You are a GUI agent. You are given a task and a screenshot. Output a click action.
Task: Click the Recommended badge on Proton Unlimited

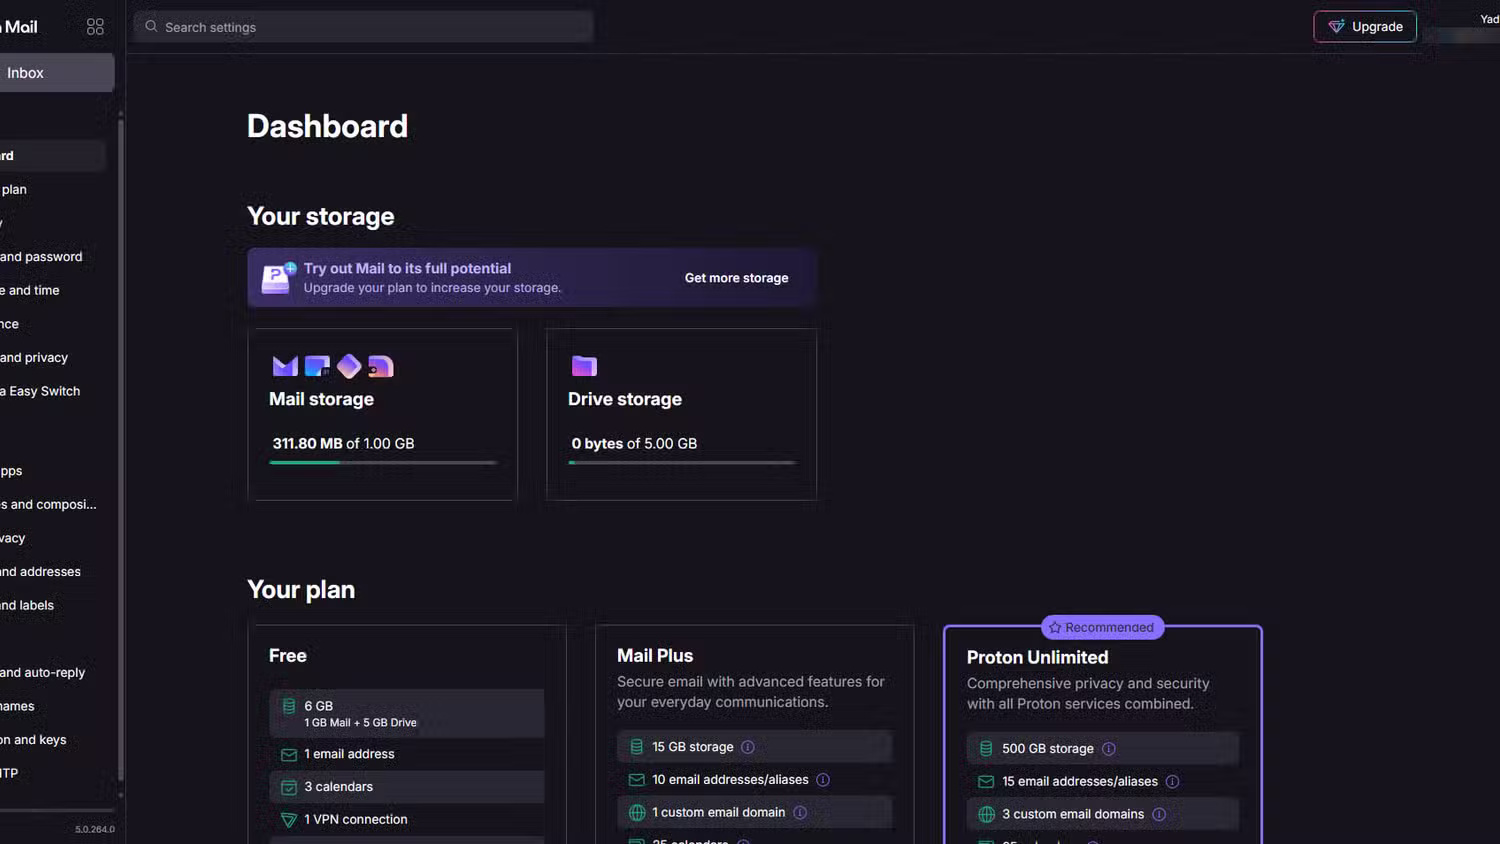(1102, 627)
